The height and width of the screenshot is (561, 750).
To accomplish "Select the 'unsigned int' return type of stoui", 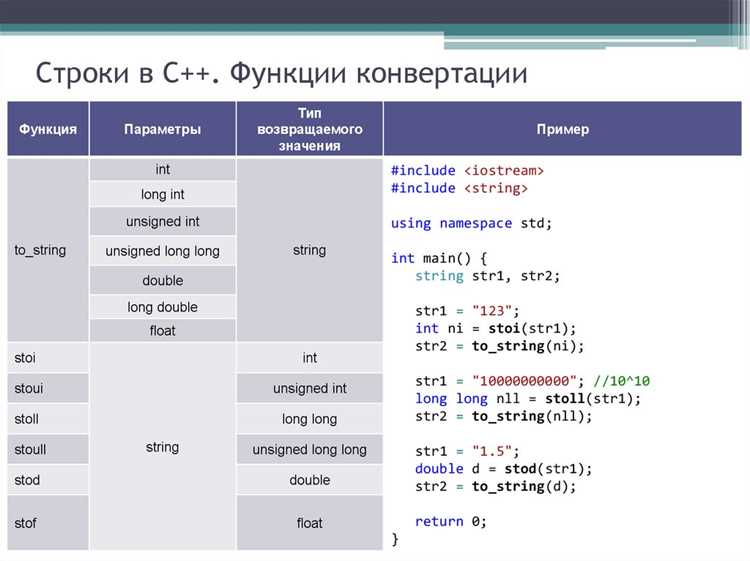I will [x=309, y=388].
